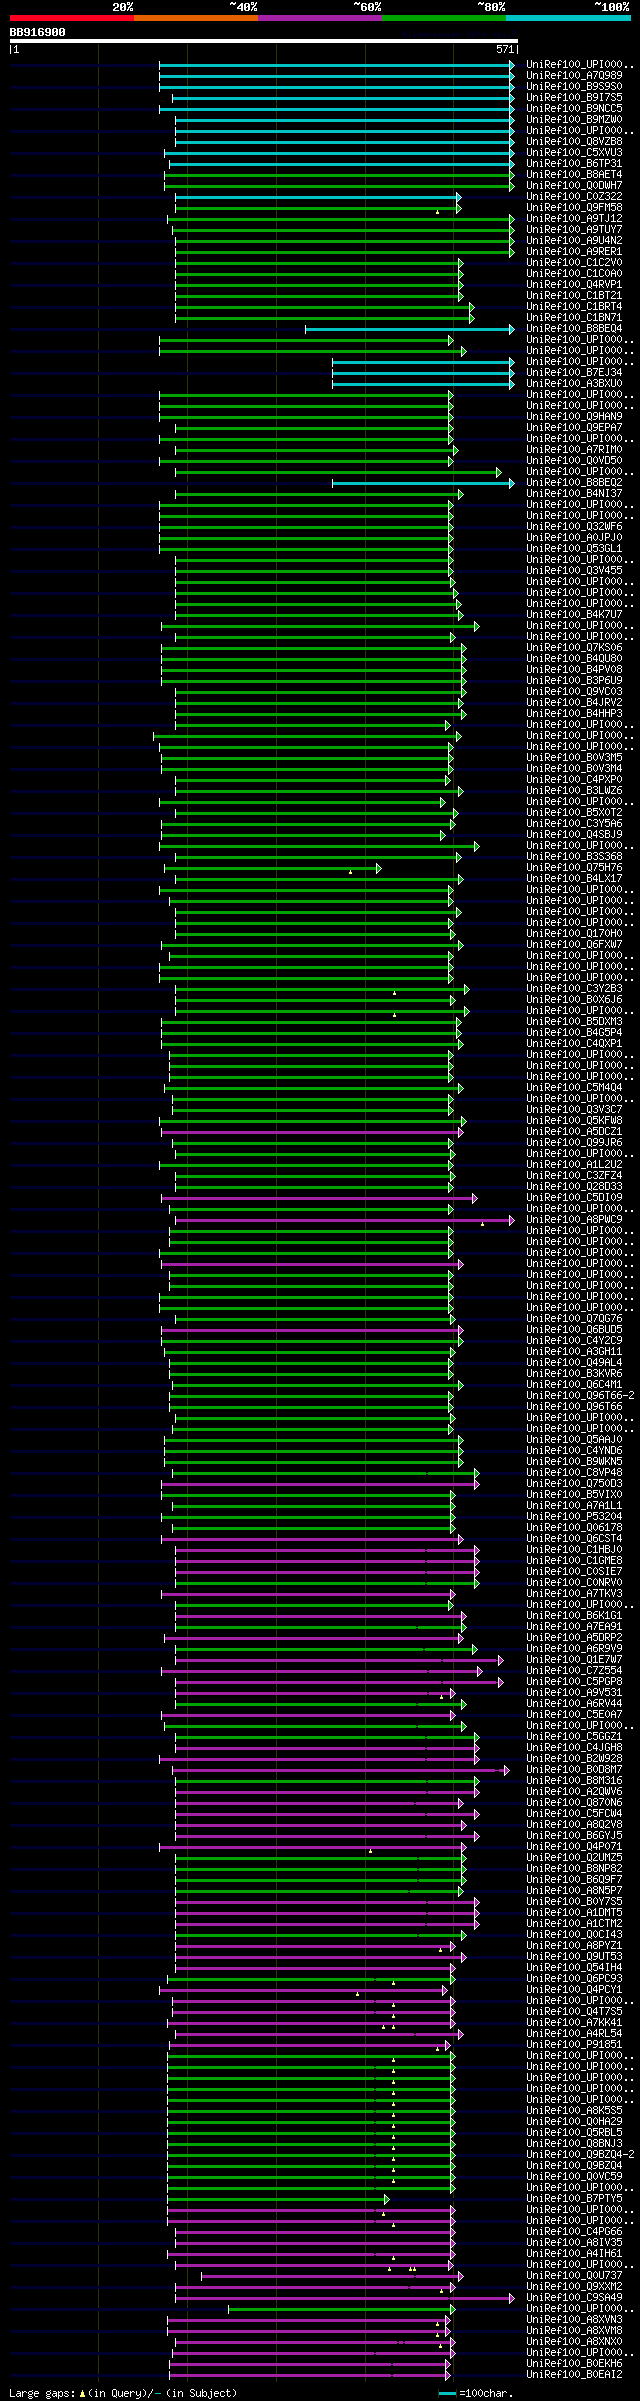Image resolution: width=640 pixels, height=2401 pixels.
Task: Select label UniRef100_Q5KFW8
Action: coord(574,1120)
